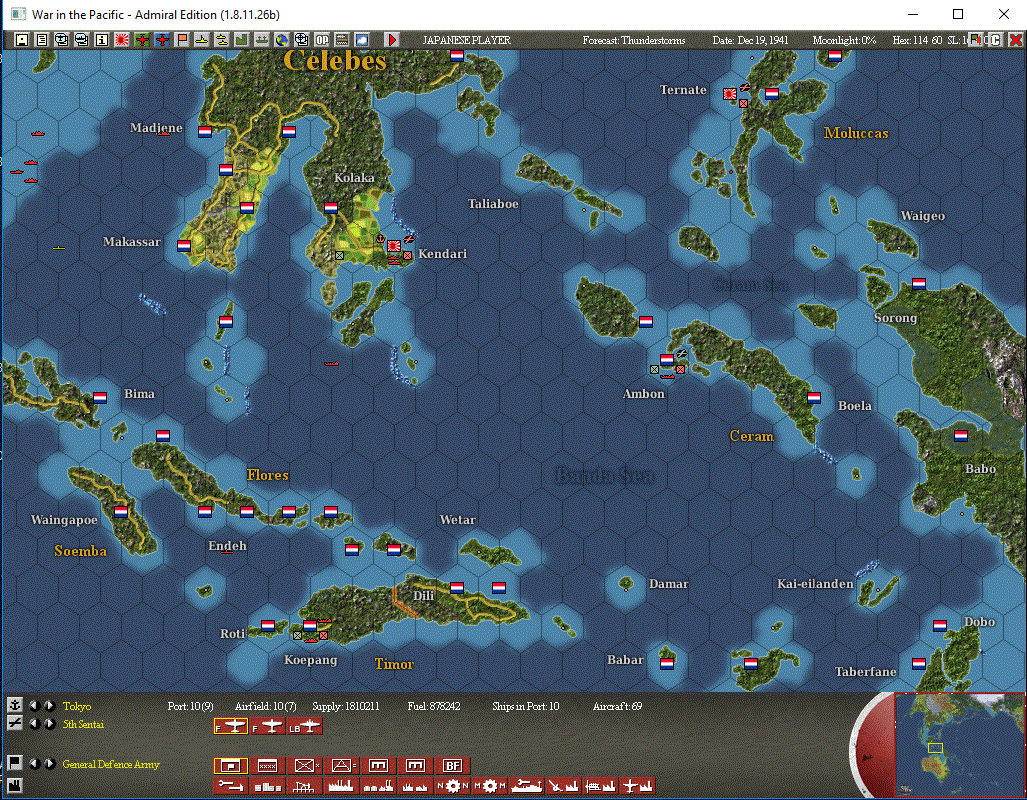Select the Dutch base flag at Makassar
This screenshot has height=800, width=1027.
184,246
